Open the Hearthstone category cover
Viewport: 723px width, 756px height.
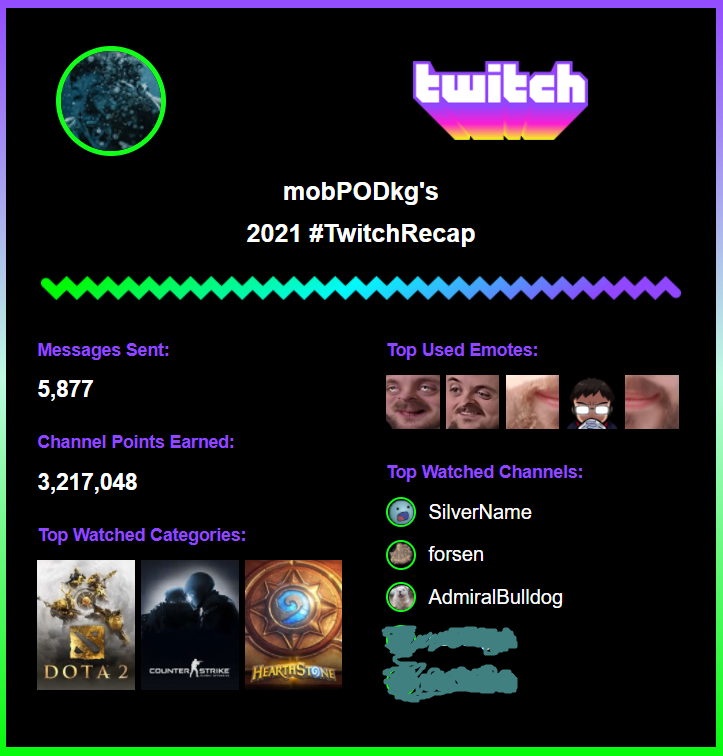coord(294,625)
